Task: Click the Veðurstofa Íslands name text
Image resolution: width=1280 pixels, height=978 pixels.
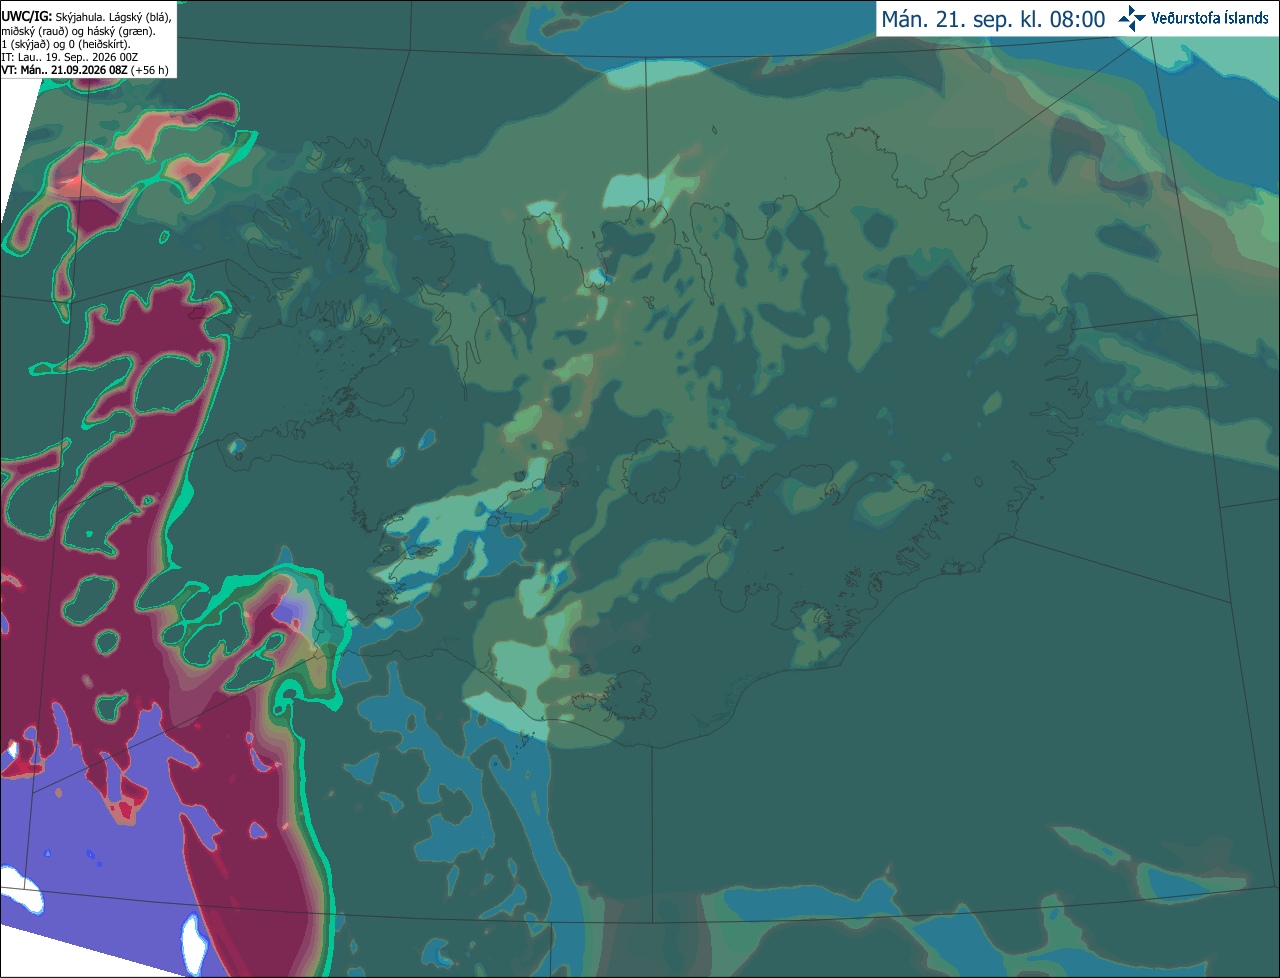Action: point(1210,18)
